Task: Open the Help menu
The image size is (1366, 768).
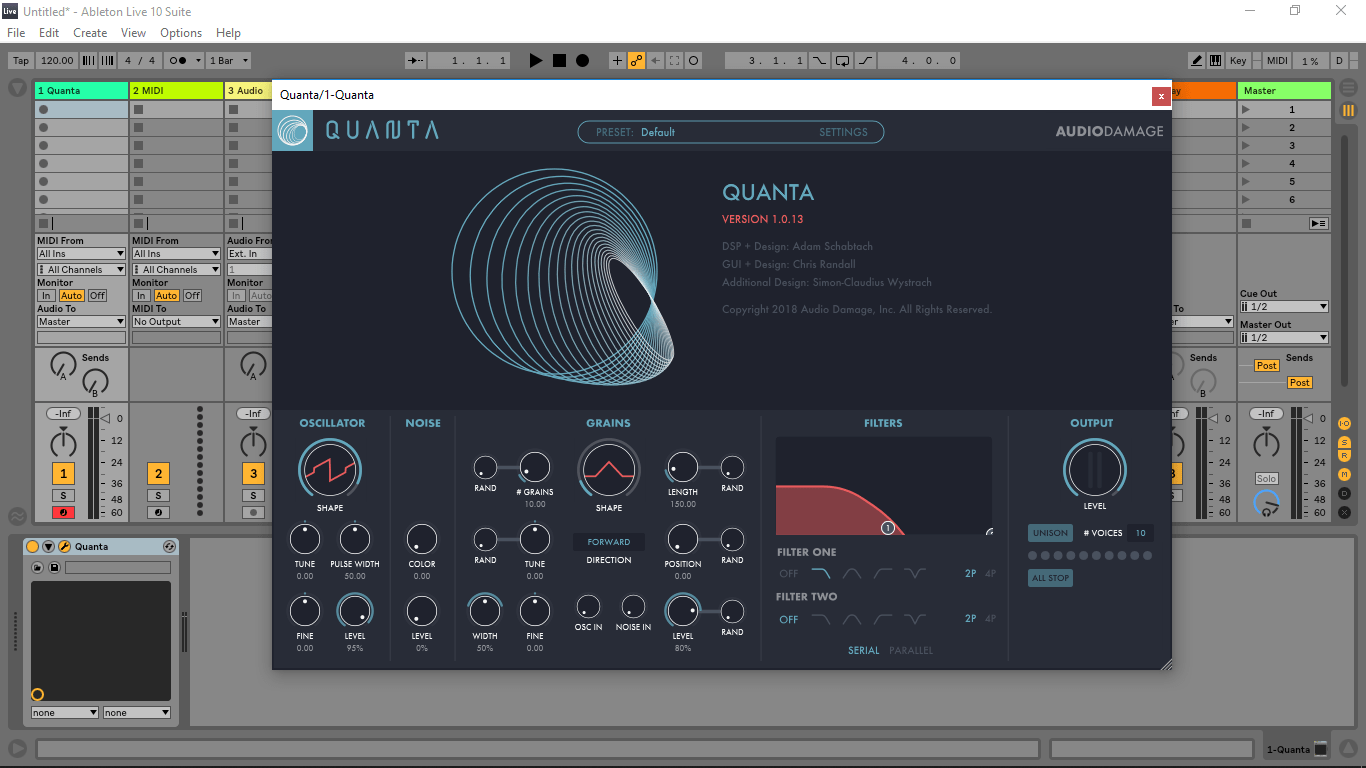Action: (228, 33)
